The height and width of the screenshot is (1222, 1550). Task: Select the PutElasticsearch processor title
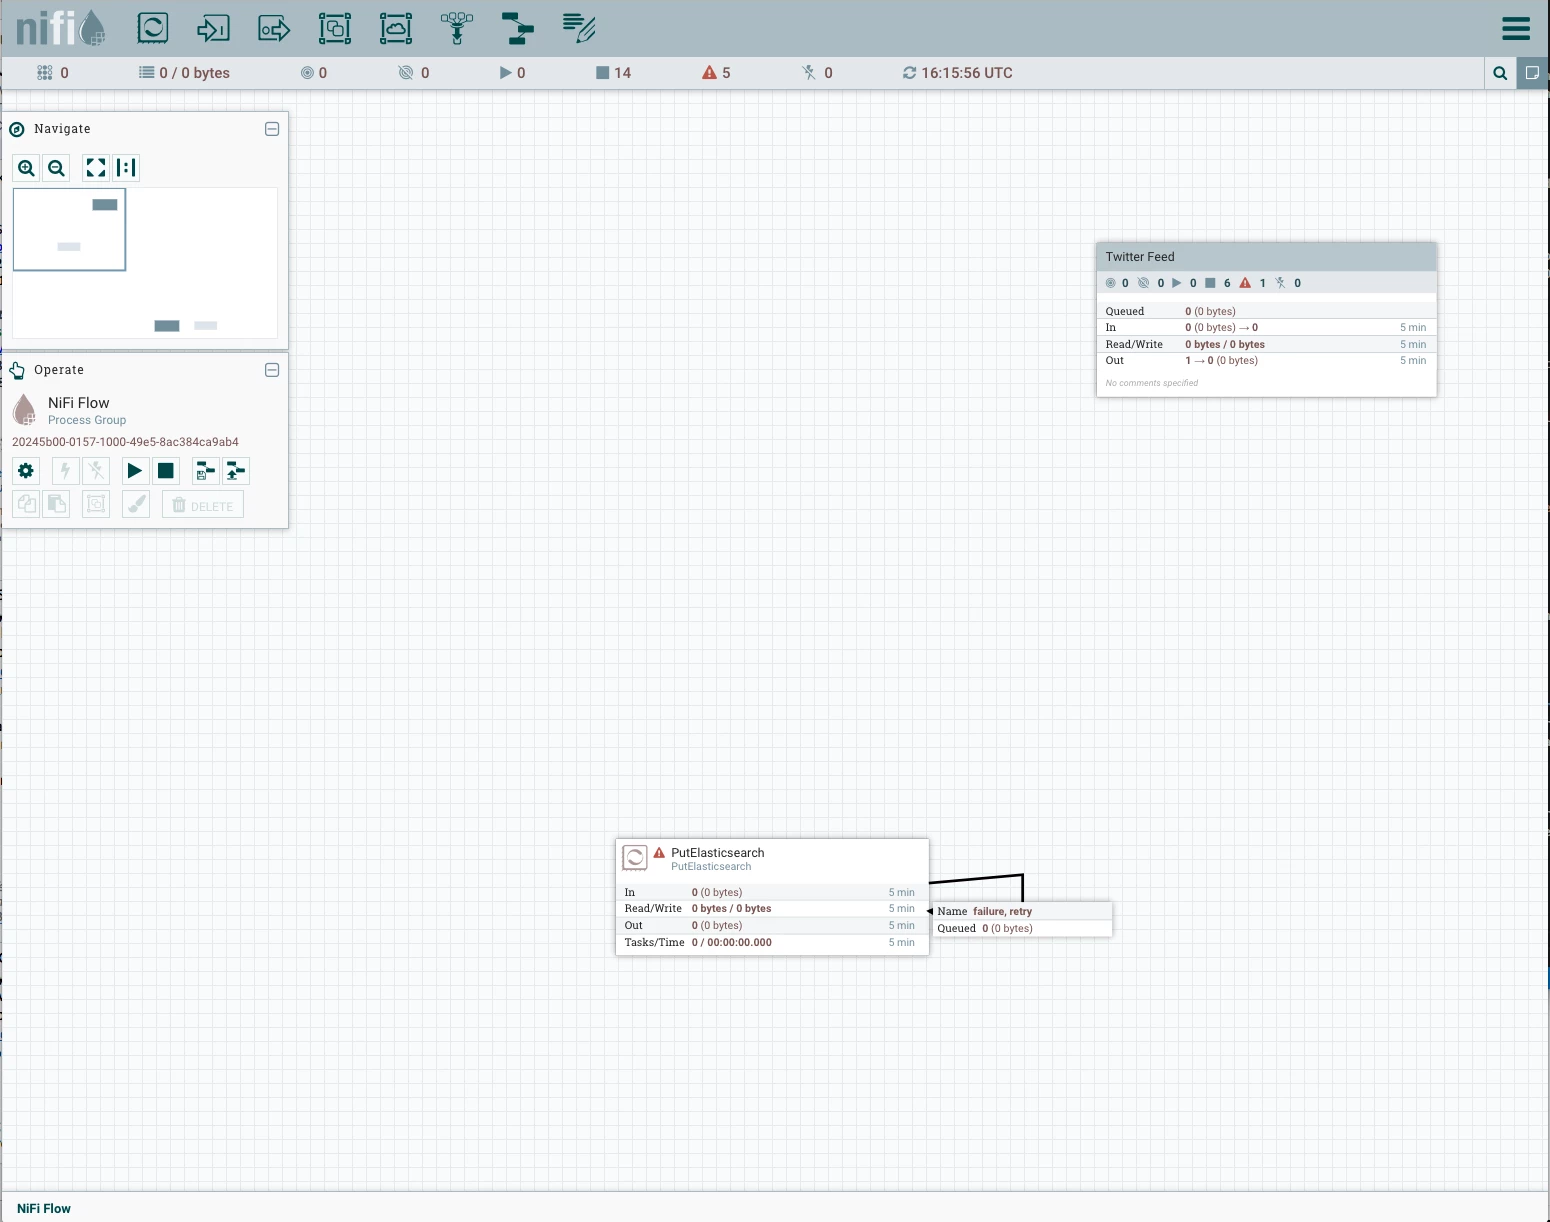click(x=718, y=853)
